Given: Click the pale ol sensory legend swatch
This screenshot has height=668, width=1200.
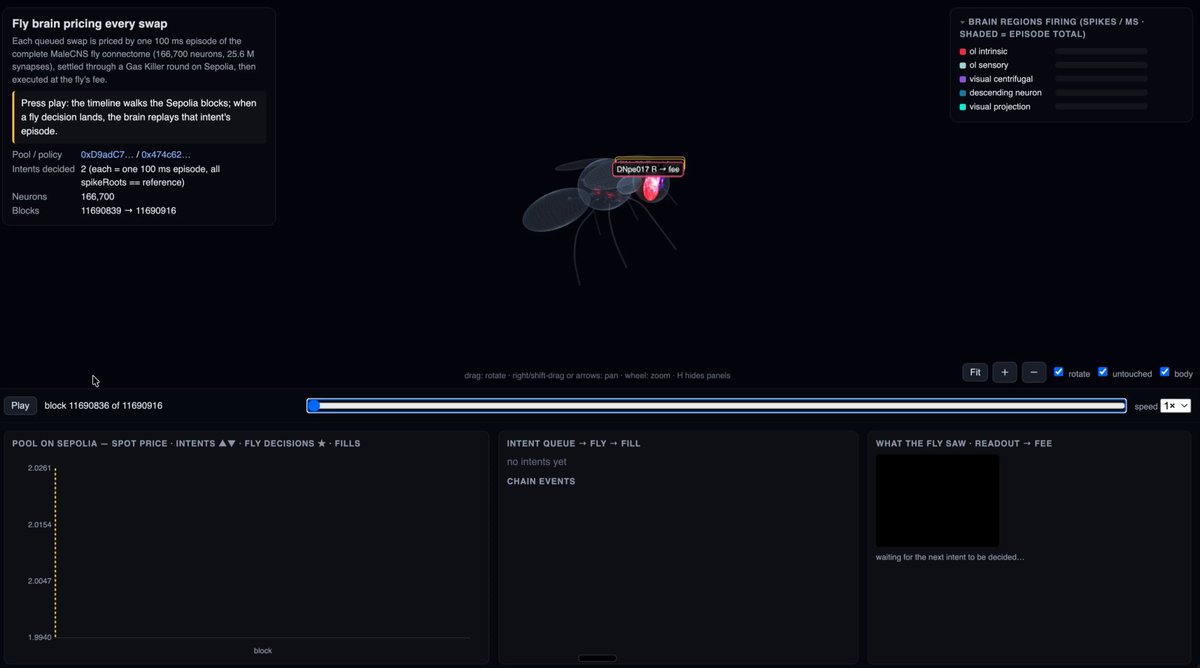Looking at the screenshot, I should [x=963, y=65].
